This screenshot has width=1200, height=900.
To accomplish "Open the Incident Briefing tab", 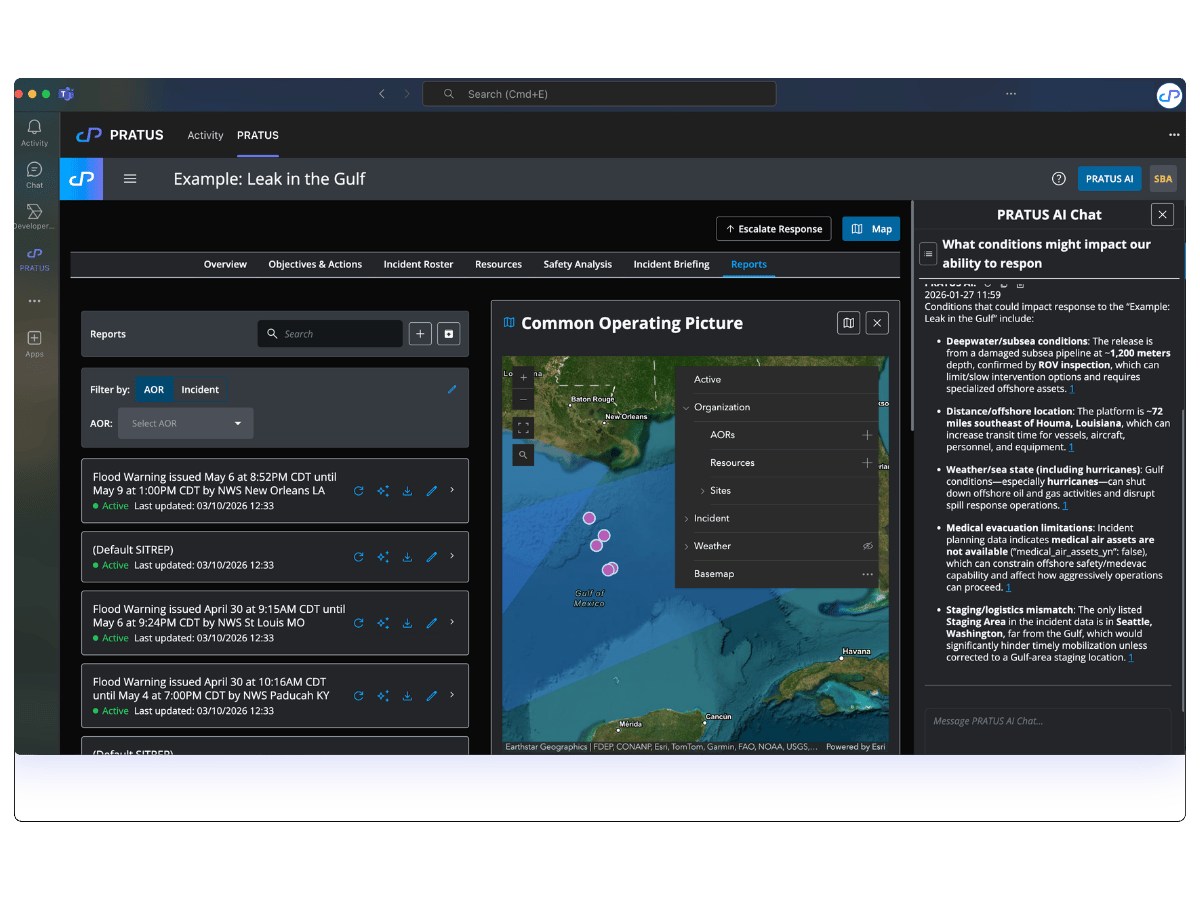I will tap(671, 264).
